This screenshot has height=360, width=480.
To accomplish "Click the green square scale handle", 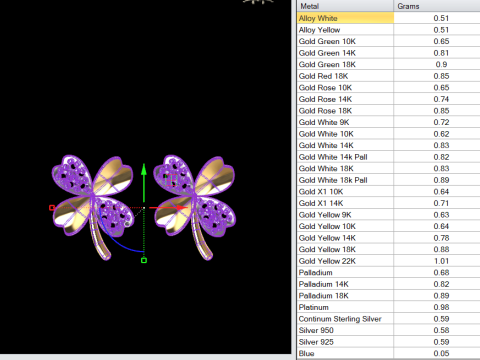I will coord(144,260).
